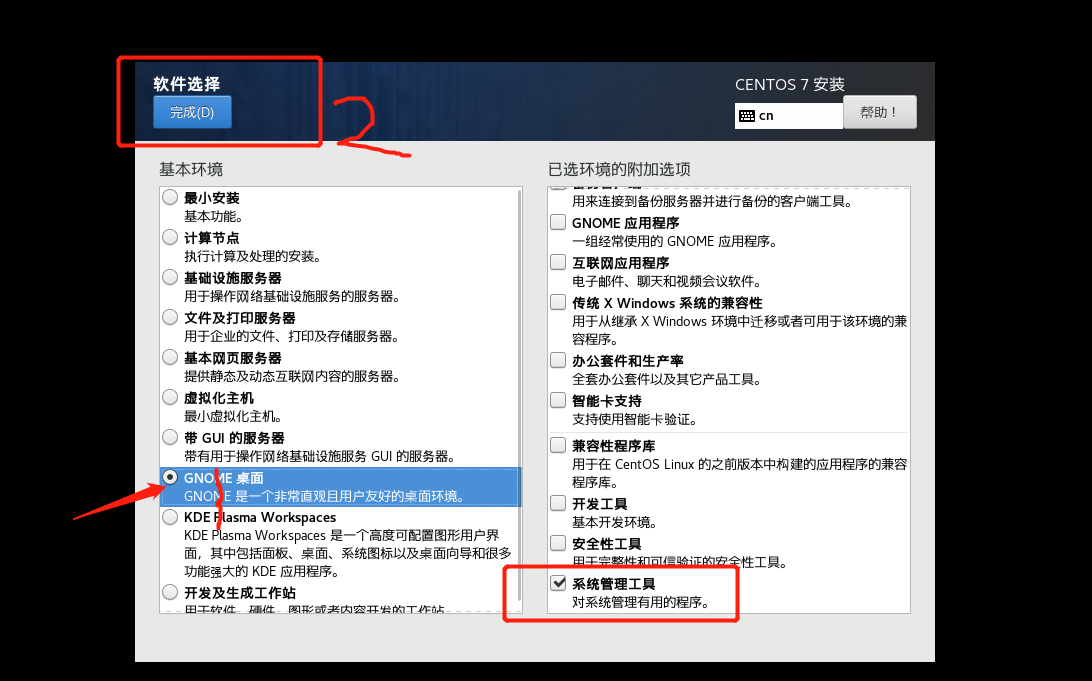Click text 最小虚拟化主机。
The width and height of the screenshot is (1092, 681).
click(x=233, y=416)
